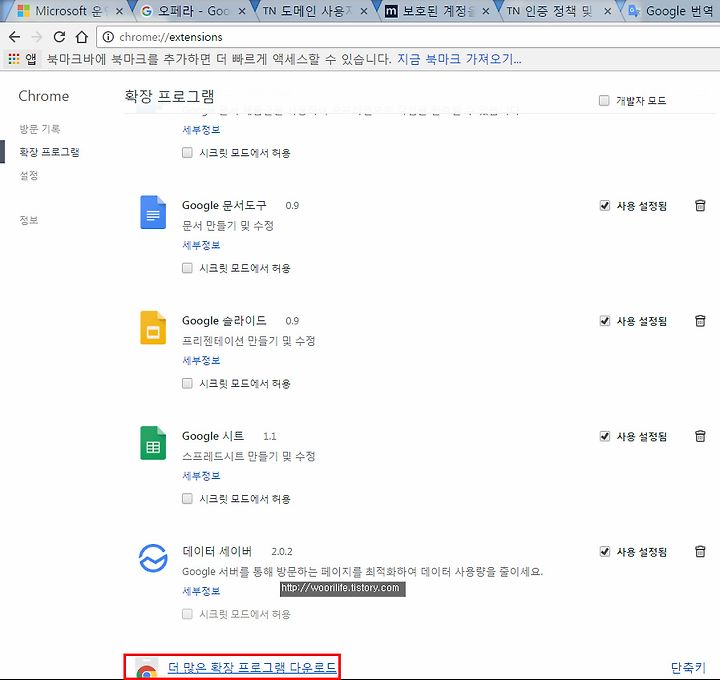Viewport: 720px width, 680px height.
Task: Click the 프리젠테이션 만들기 및 수정 description
Action: pos(248,341)
